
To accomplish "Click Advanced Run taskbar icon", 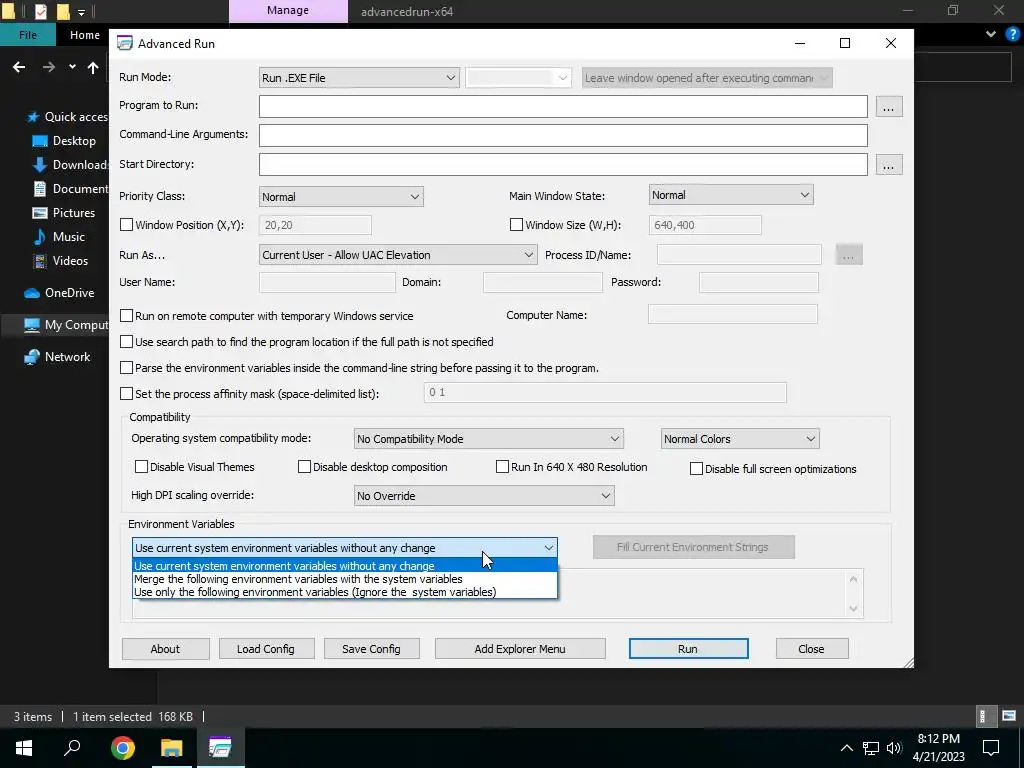I will coord(220,748).
